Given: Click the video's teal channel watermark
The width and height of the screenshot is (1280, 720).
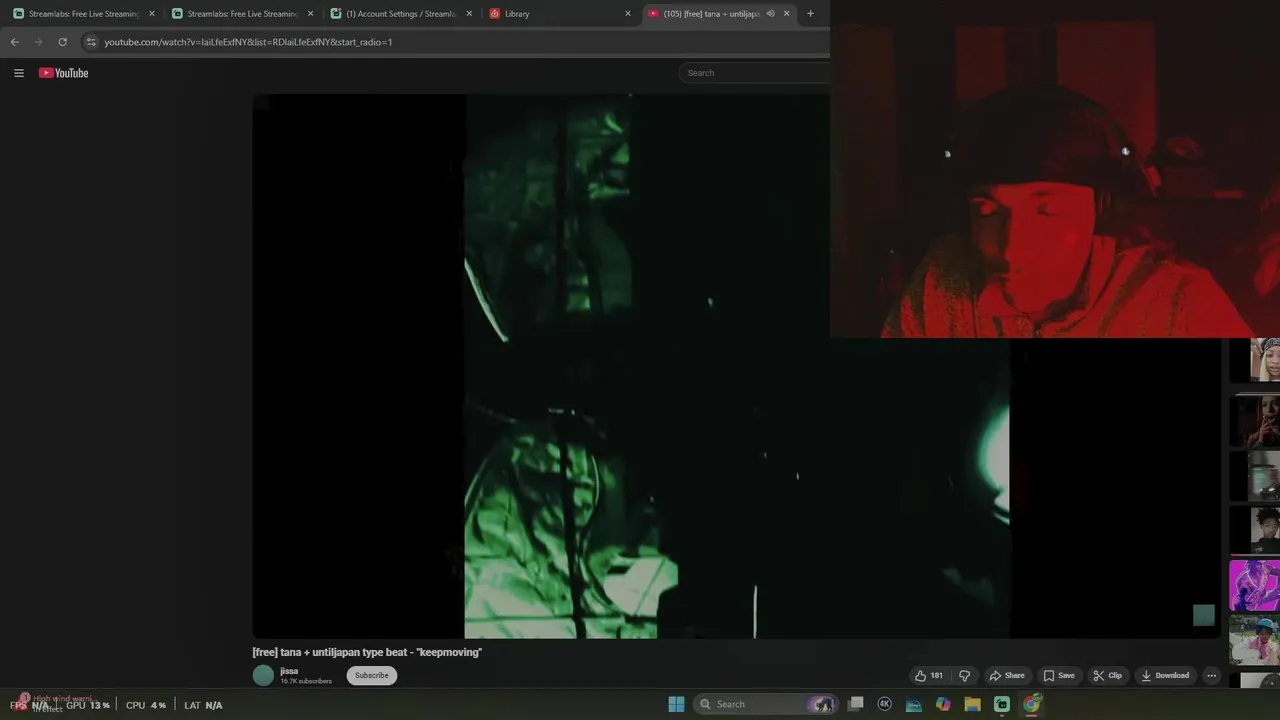Looking at the screenshot, I should [x=1203, y=615].
